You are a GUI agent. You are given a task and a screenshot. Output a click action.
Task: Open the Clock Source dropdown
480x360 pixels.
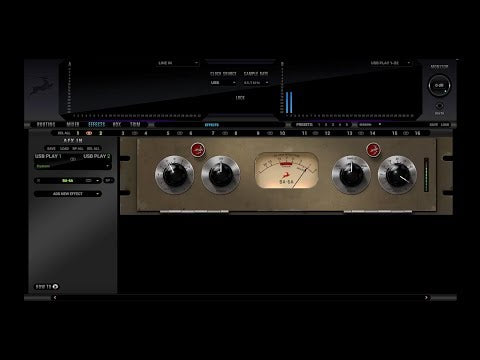(223, 83)
